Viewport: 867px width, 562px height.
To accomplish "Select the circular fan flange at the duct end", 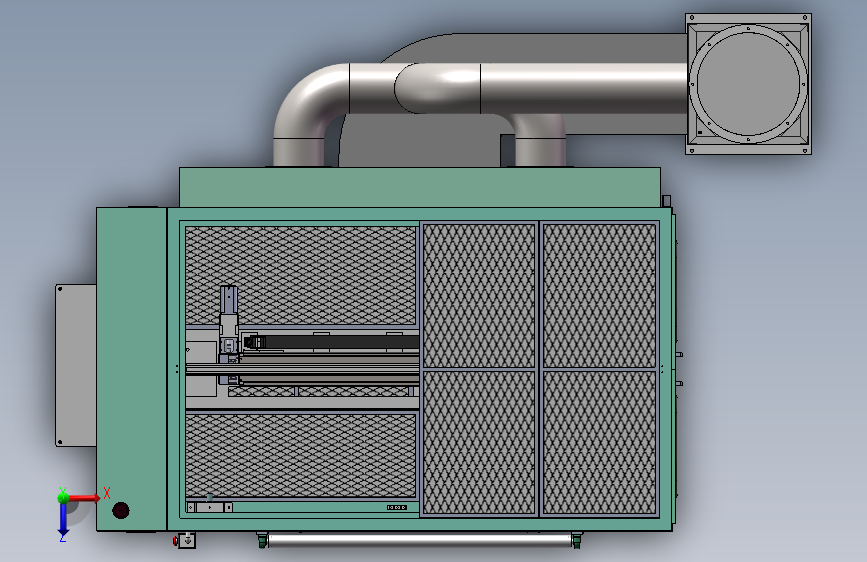I will coord(748,84).
